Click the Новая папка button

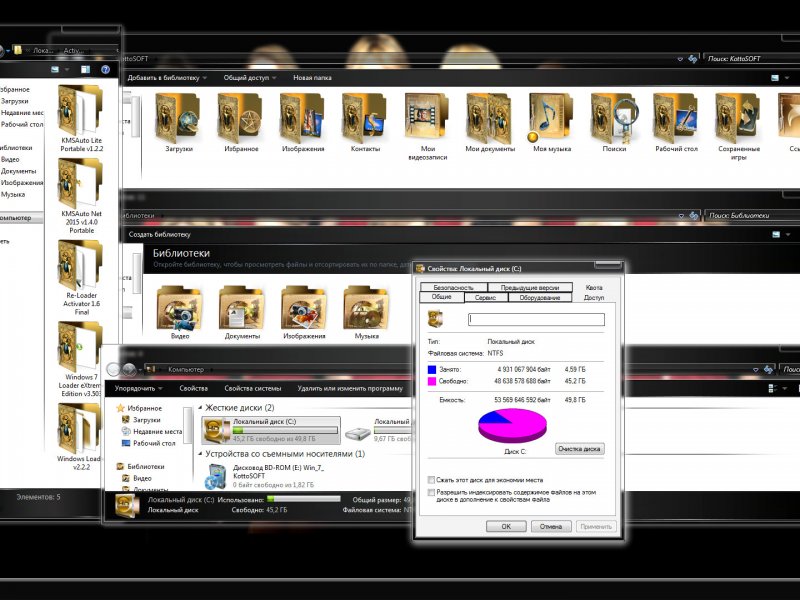point(312,78)
